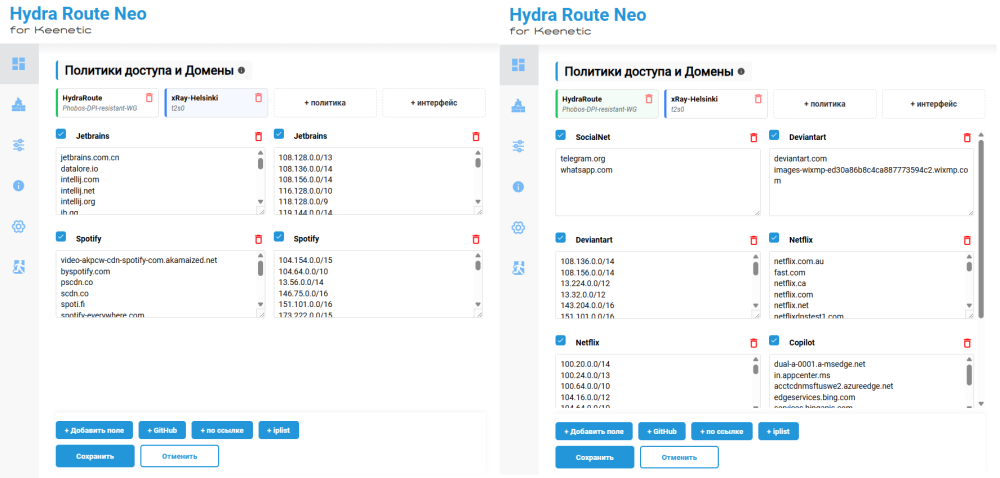Open gear settings in right panel sidebar
The image size is (1000, 478).
coord(518,227)
